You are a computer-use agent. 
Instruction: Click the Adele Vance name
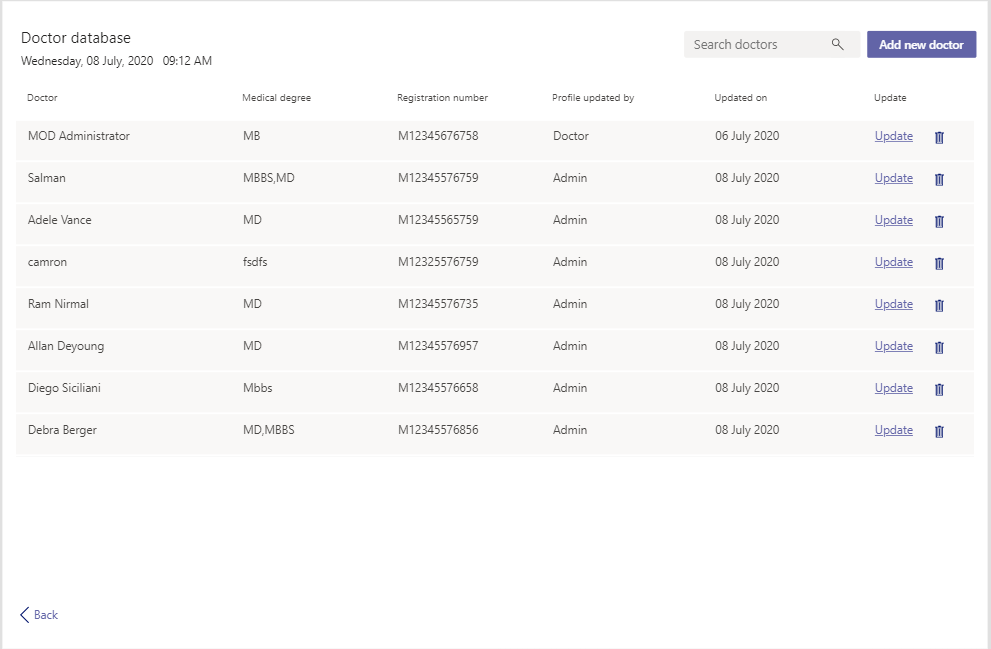point(59,220)
